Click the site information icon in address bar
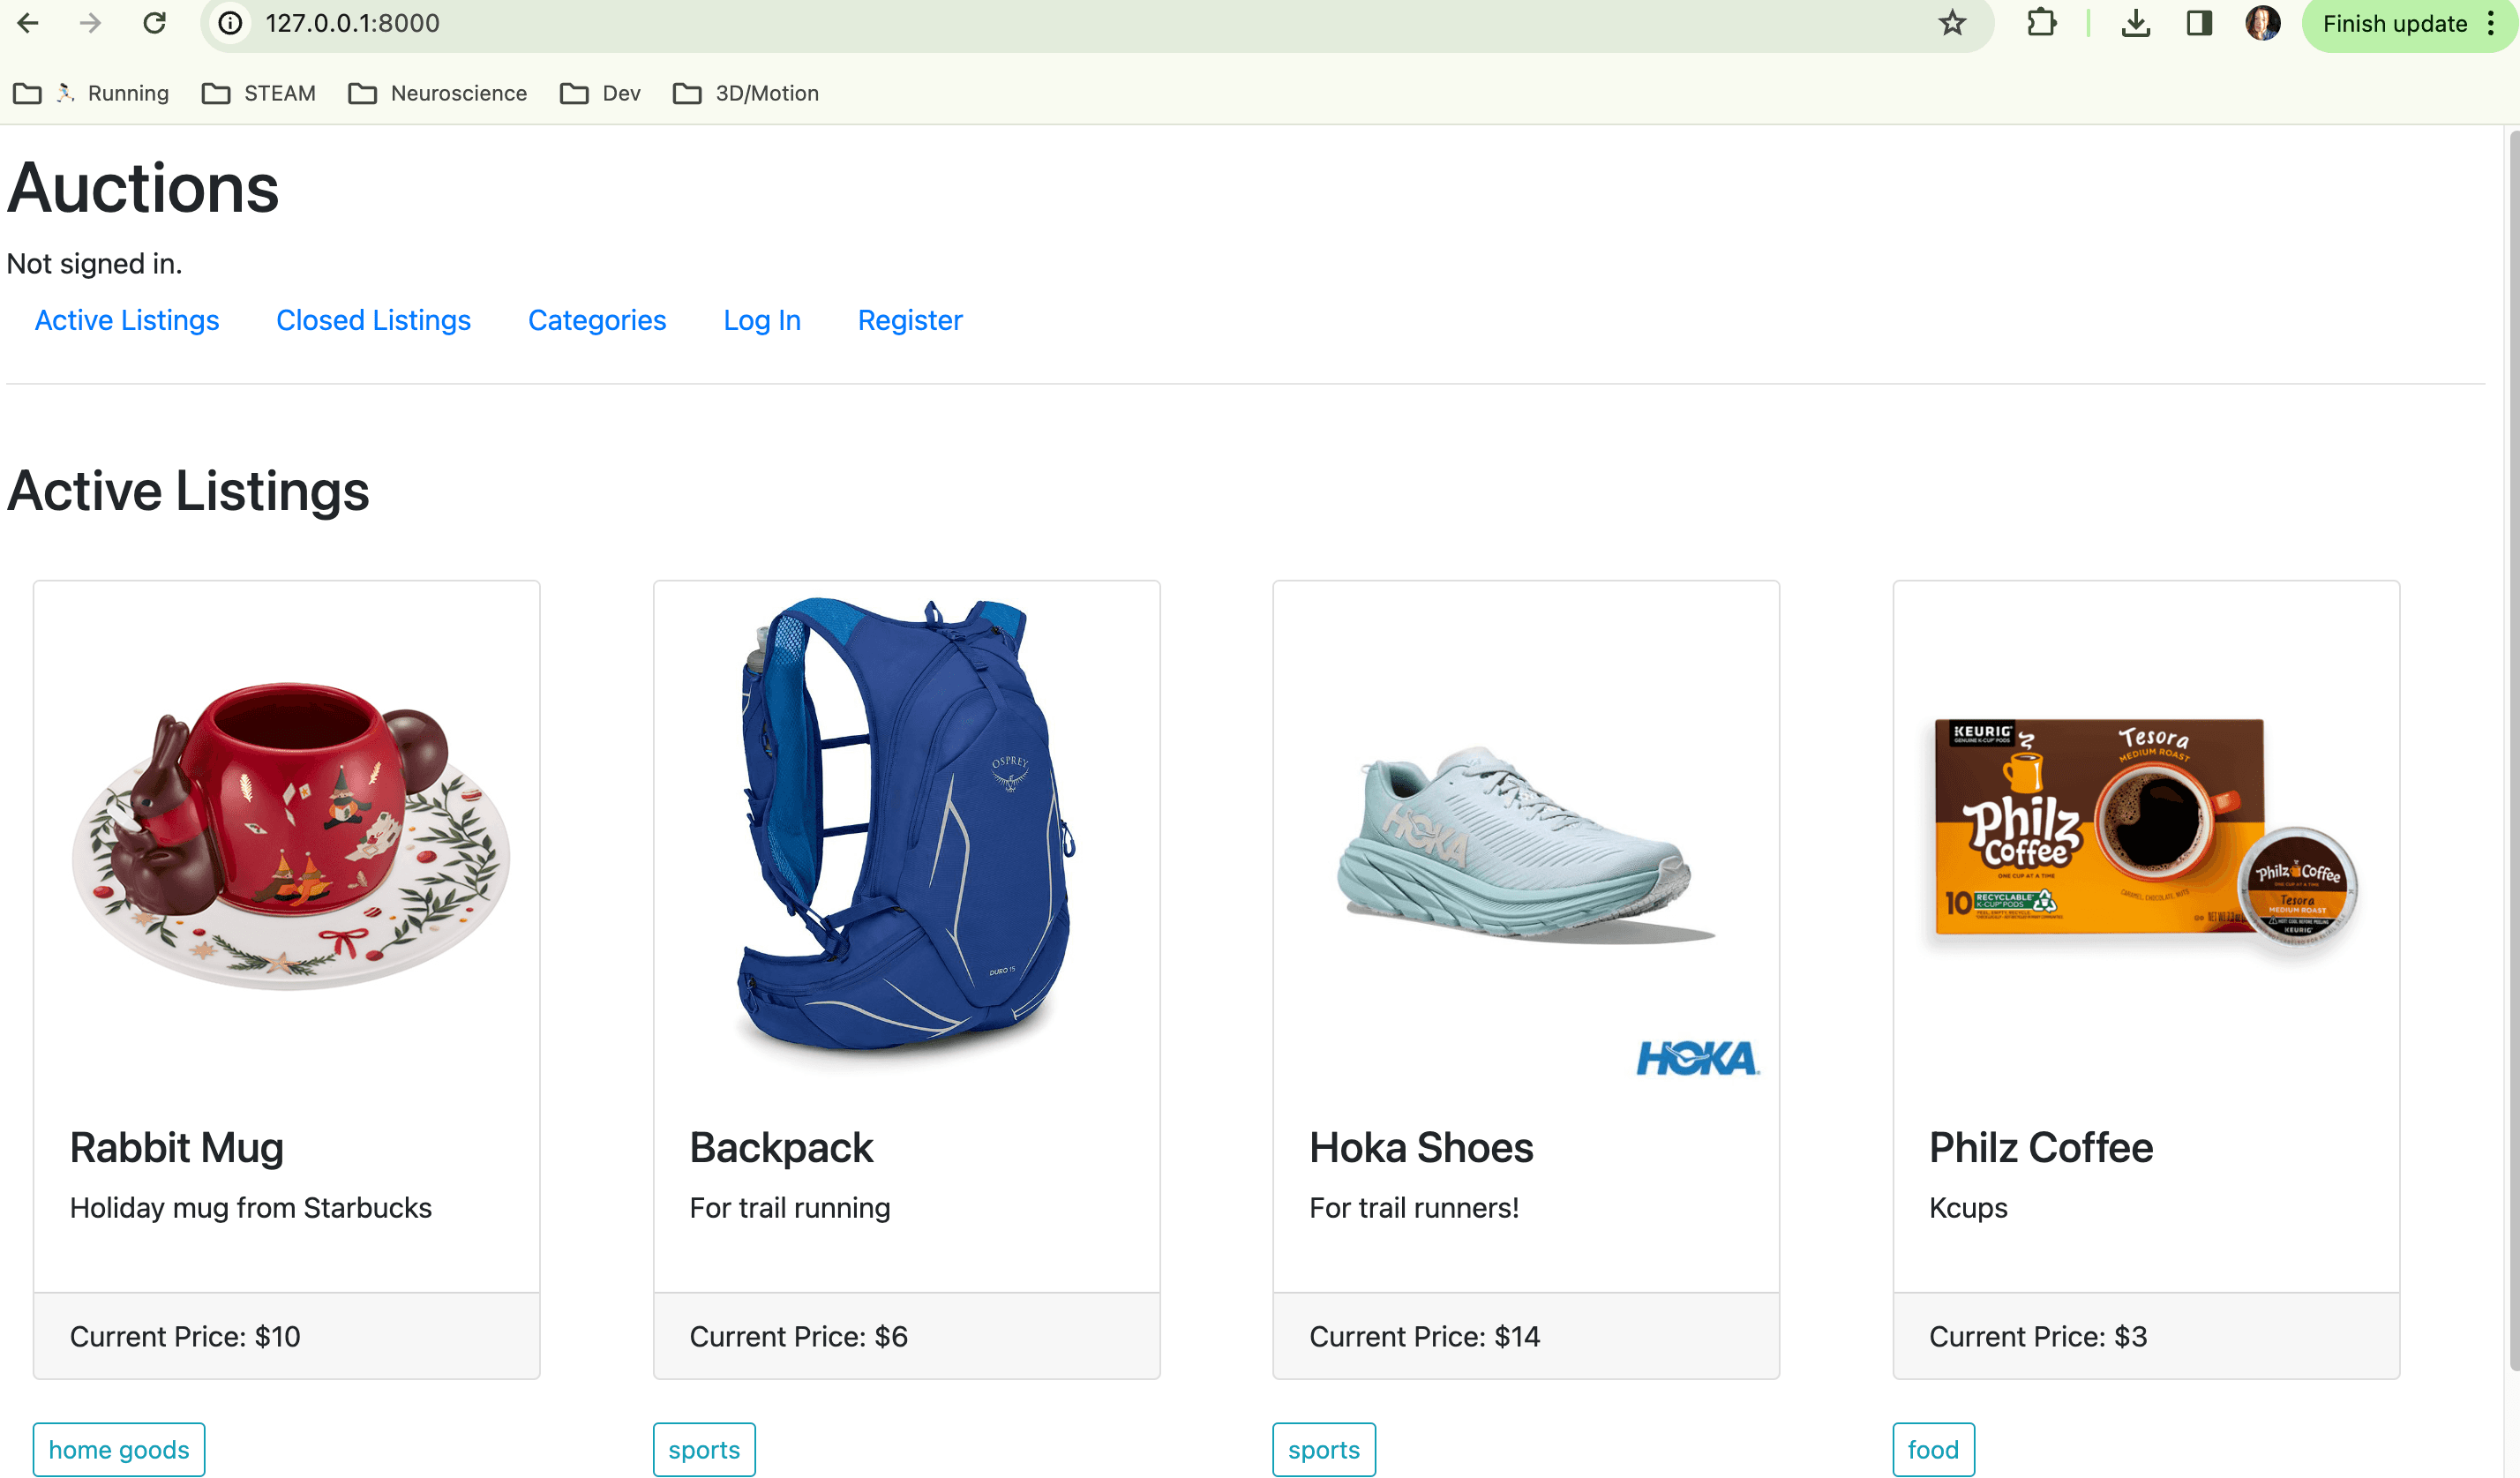Screen dimensions: 2520x1478 (231, 23)
